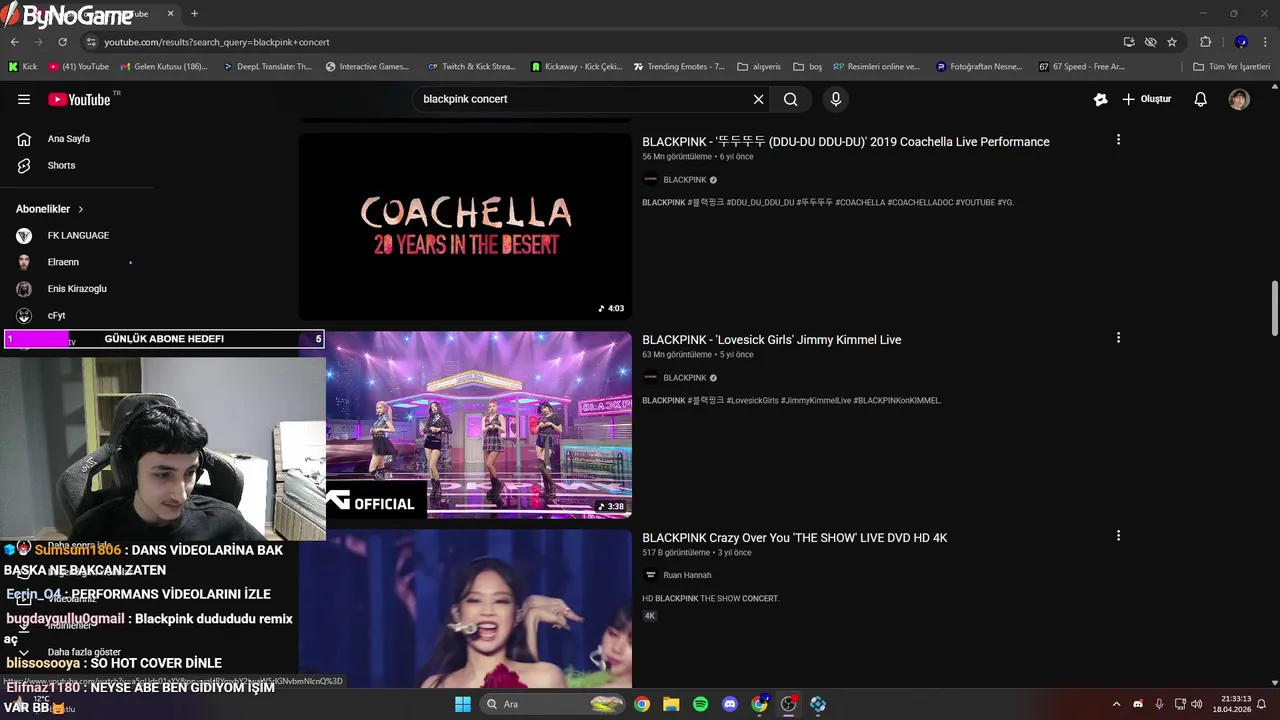
Task: Click the browser address bar URL
Action: click(x=217, y=42)
